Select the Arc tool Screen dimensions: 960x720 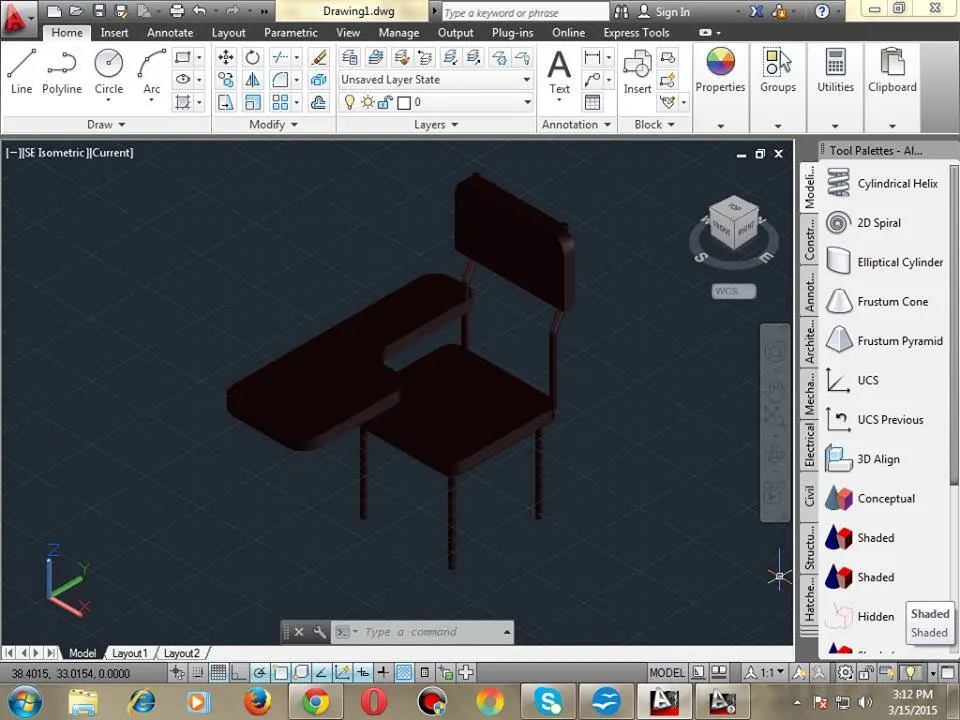tap(151, 72)
